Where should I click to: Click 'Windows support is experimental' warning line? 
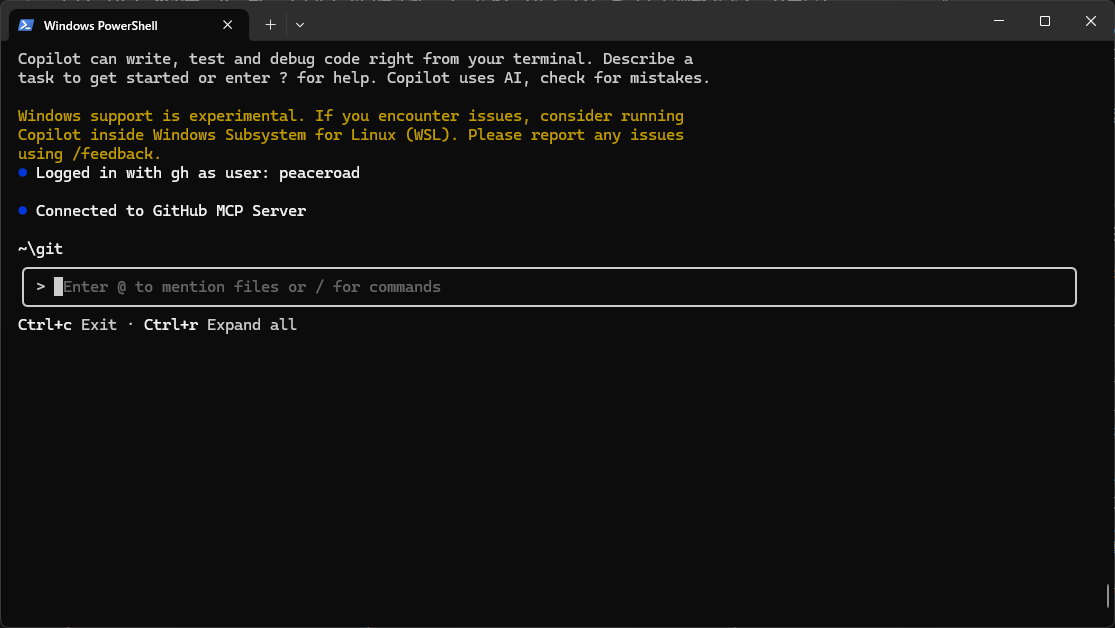(x=351, y=116)
